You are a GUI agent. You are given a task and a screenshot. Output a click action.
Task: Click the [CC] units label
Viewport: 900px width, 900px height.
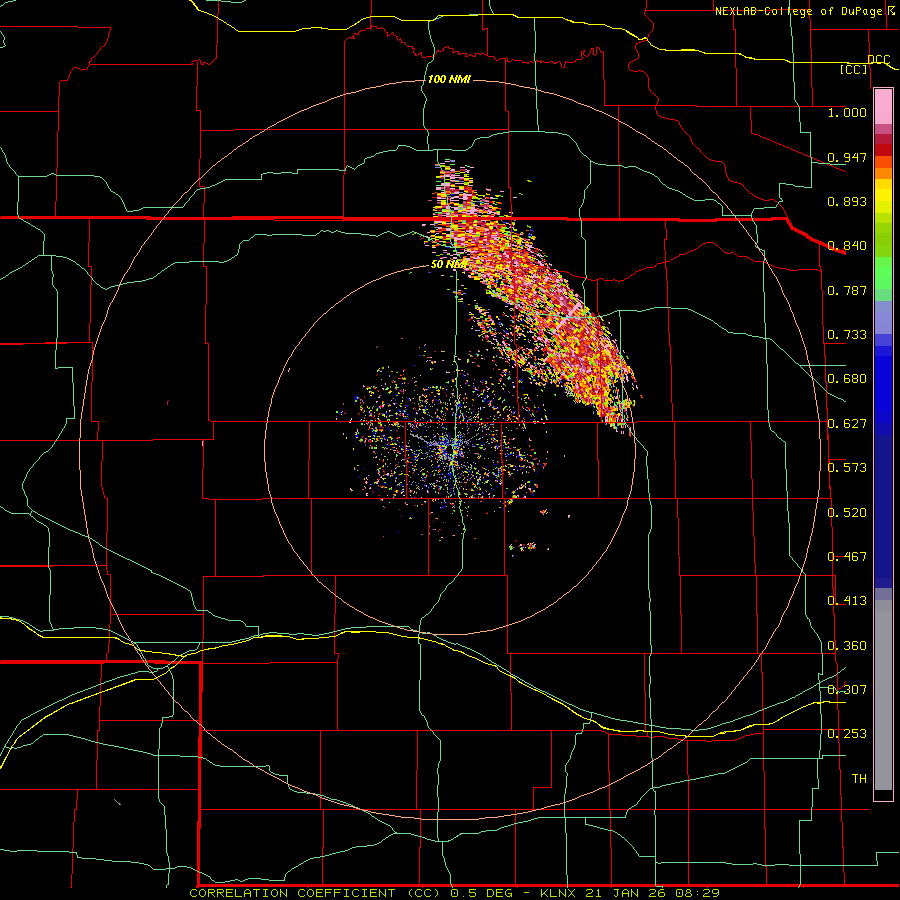click(x=854, y=69)
